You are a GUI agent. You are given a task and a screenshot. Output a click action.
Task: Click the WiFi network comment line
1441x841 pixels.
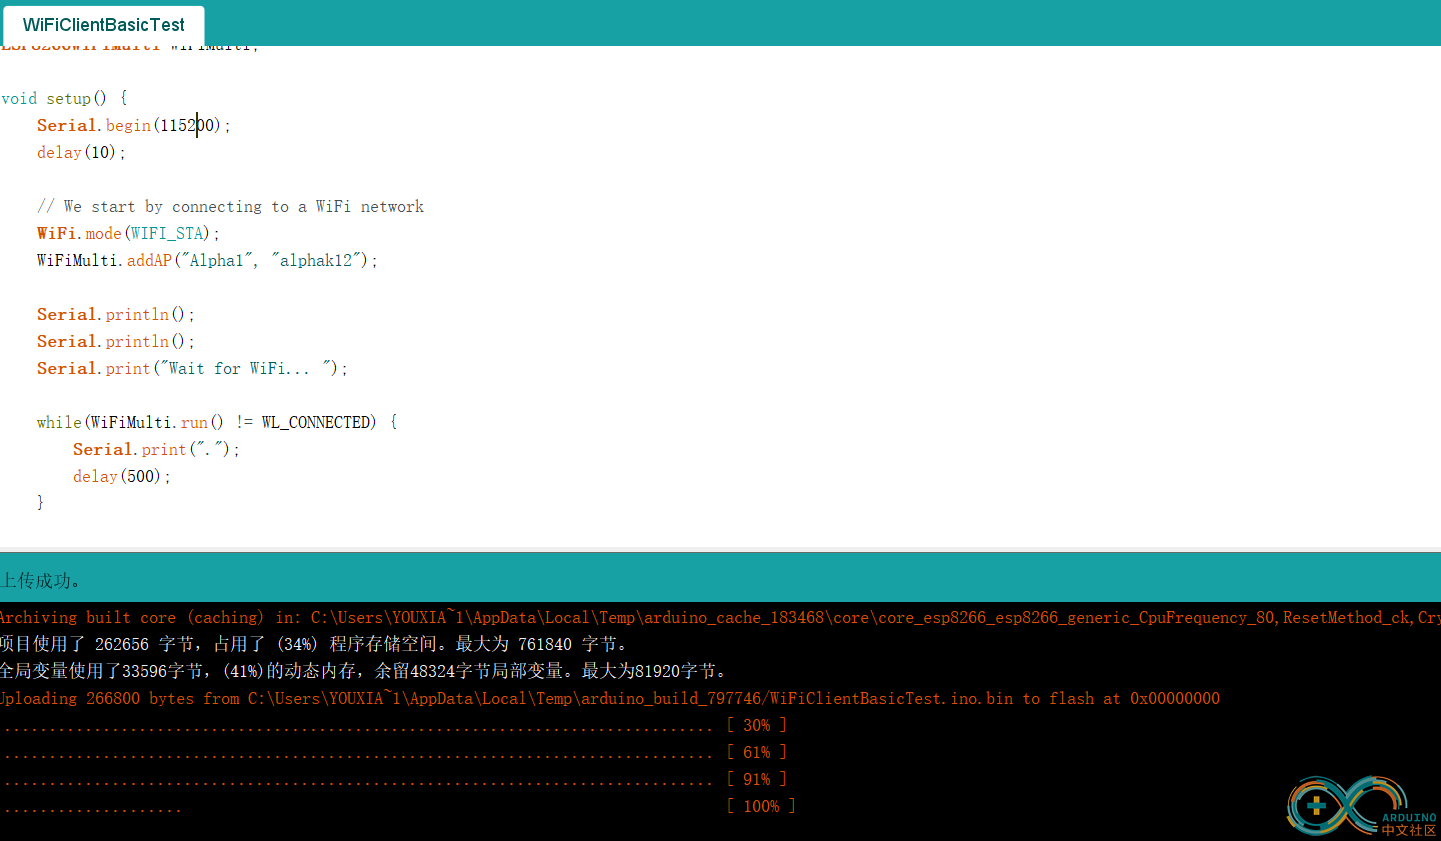point(230,206)
